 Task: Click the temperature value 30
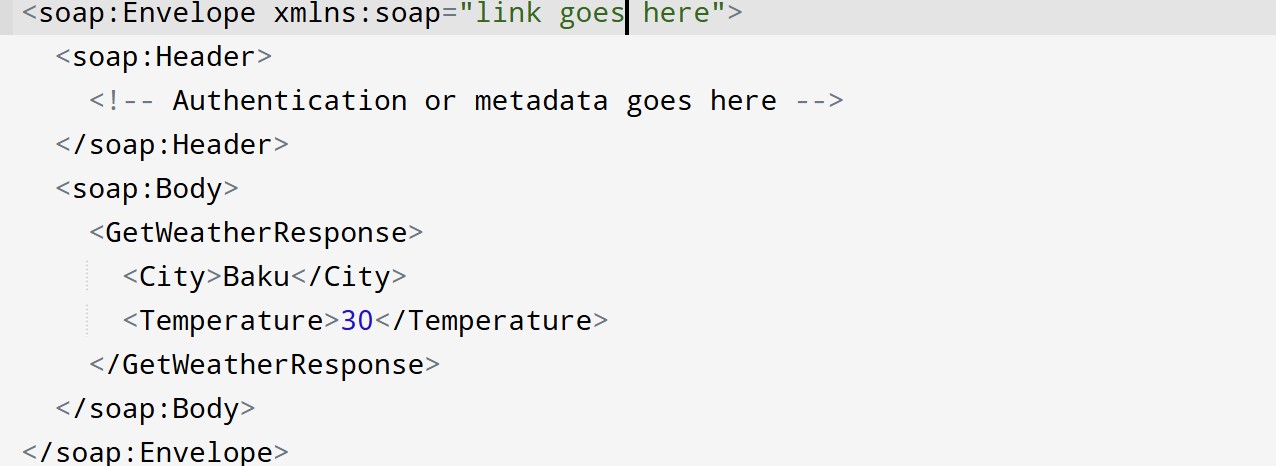tap(357, 321)
